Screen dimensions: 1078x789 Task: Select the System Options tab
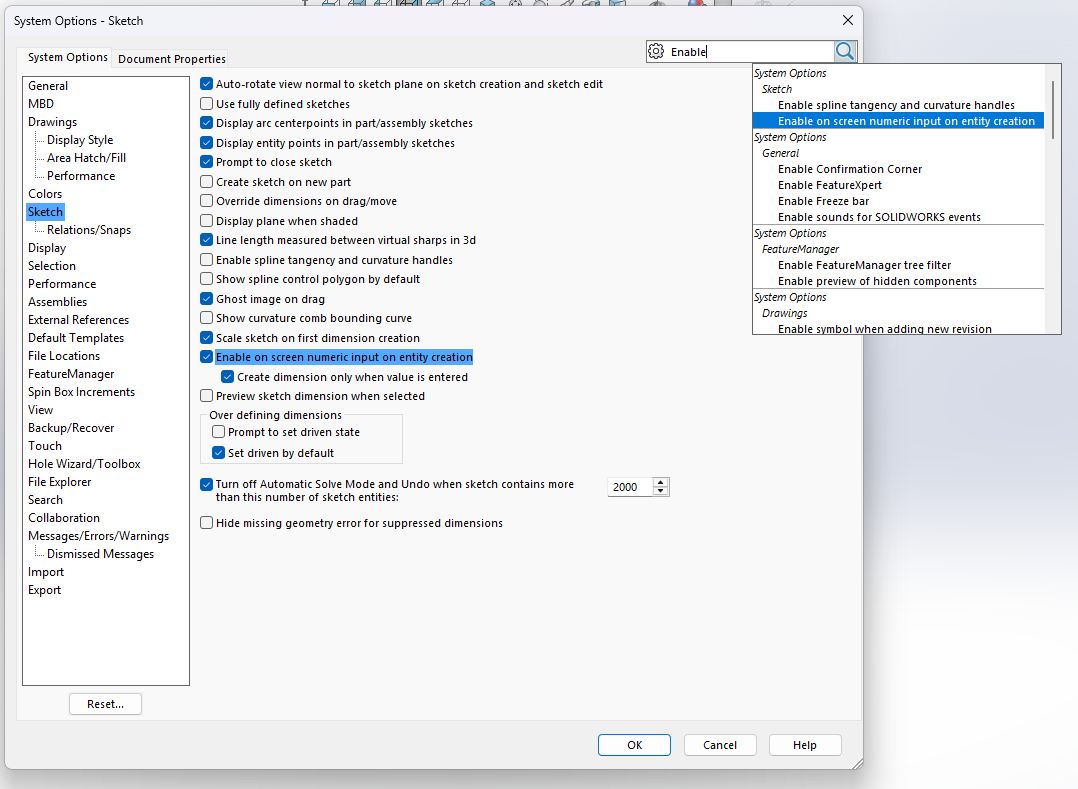click(x=67, y=58)
